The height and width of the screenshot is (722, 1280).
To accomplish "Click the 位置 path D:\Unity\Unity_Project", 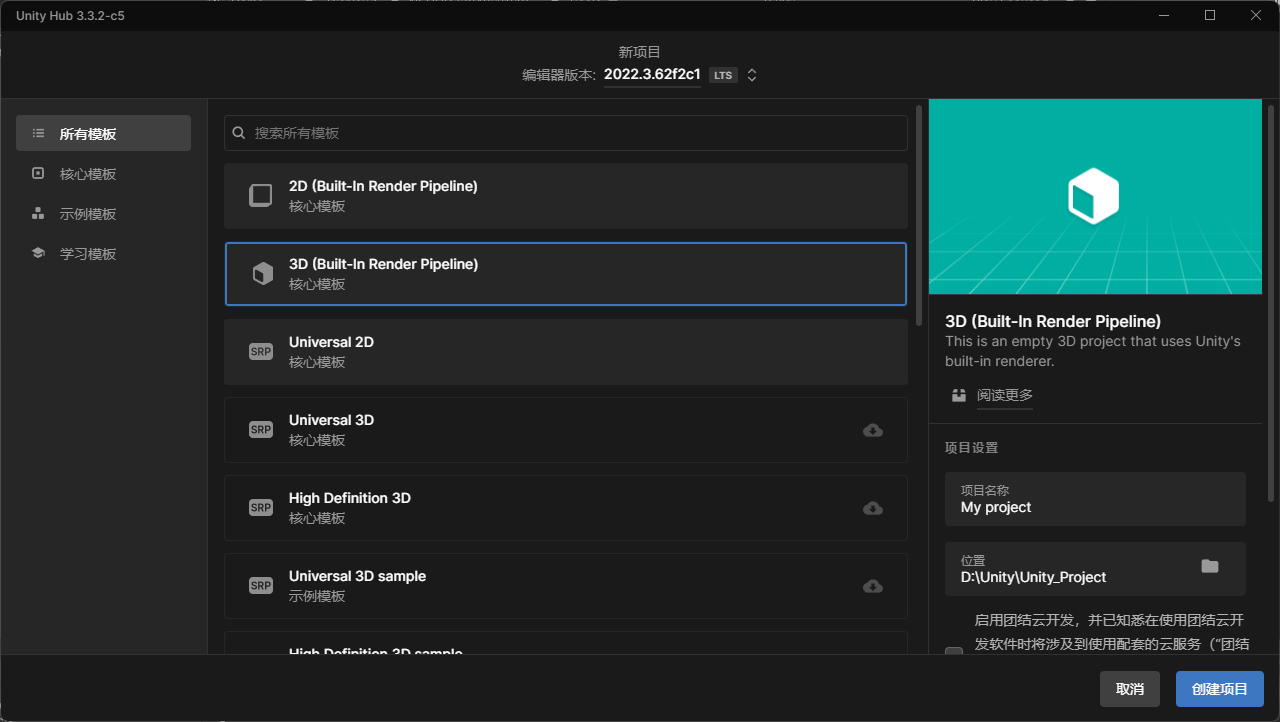I will click(x=1034, y=577).
